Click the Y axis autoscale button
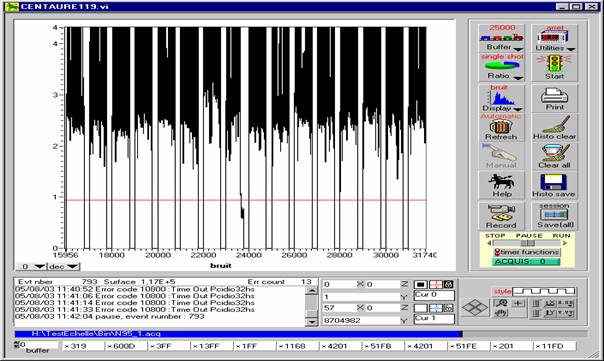 [x=550, y=313]
